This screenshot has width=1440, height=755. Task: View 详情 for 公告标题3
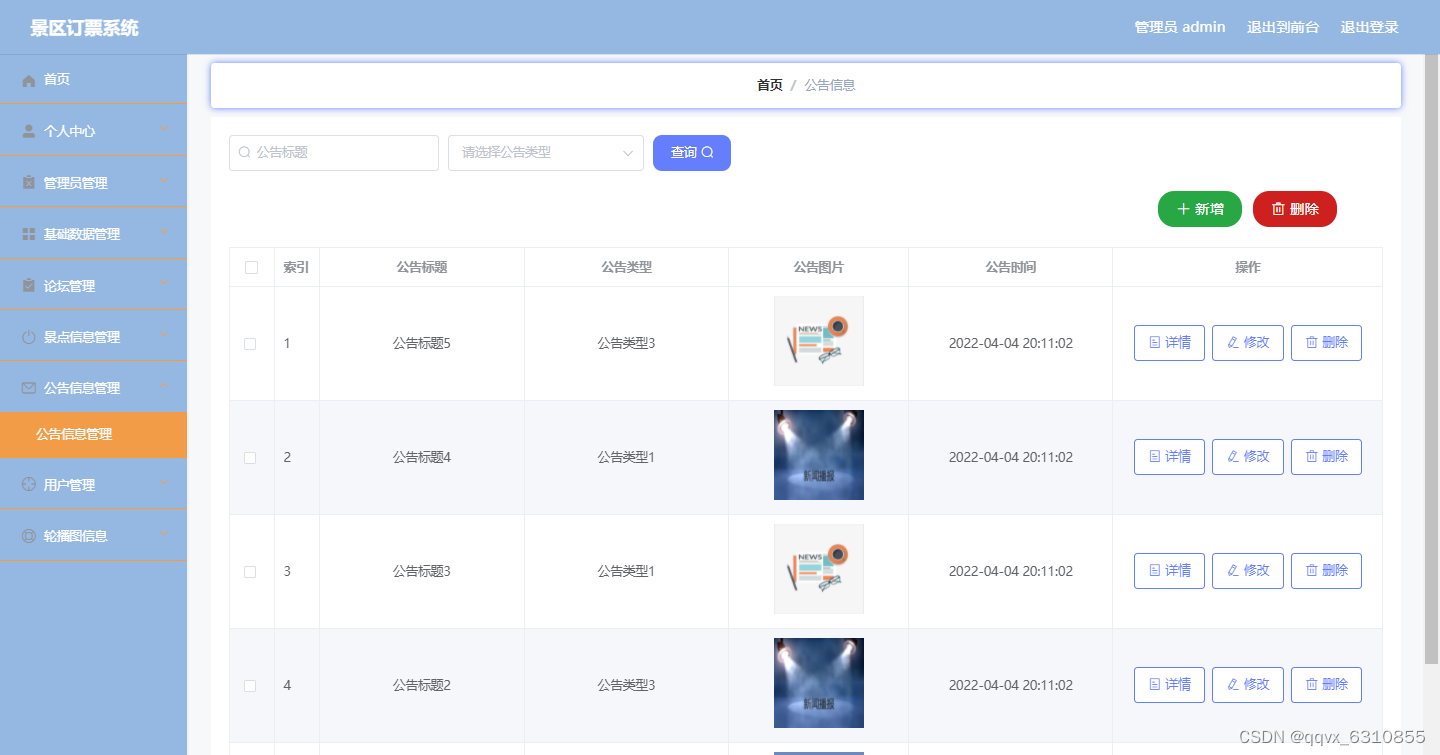[1169, 571]
